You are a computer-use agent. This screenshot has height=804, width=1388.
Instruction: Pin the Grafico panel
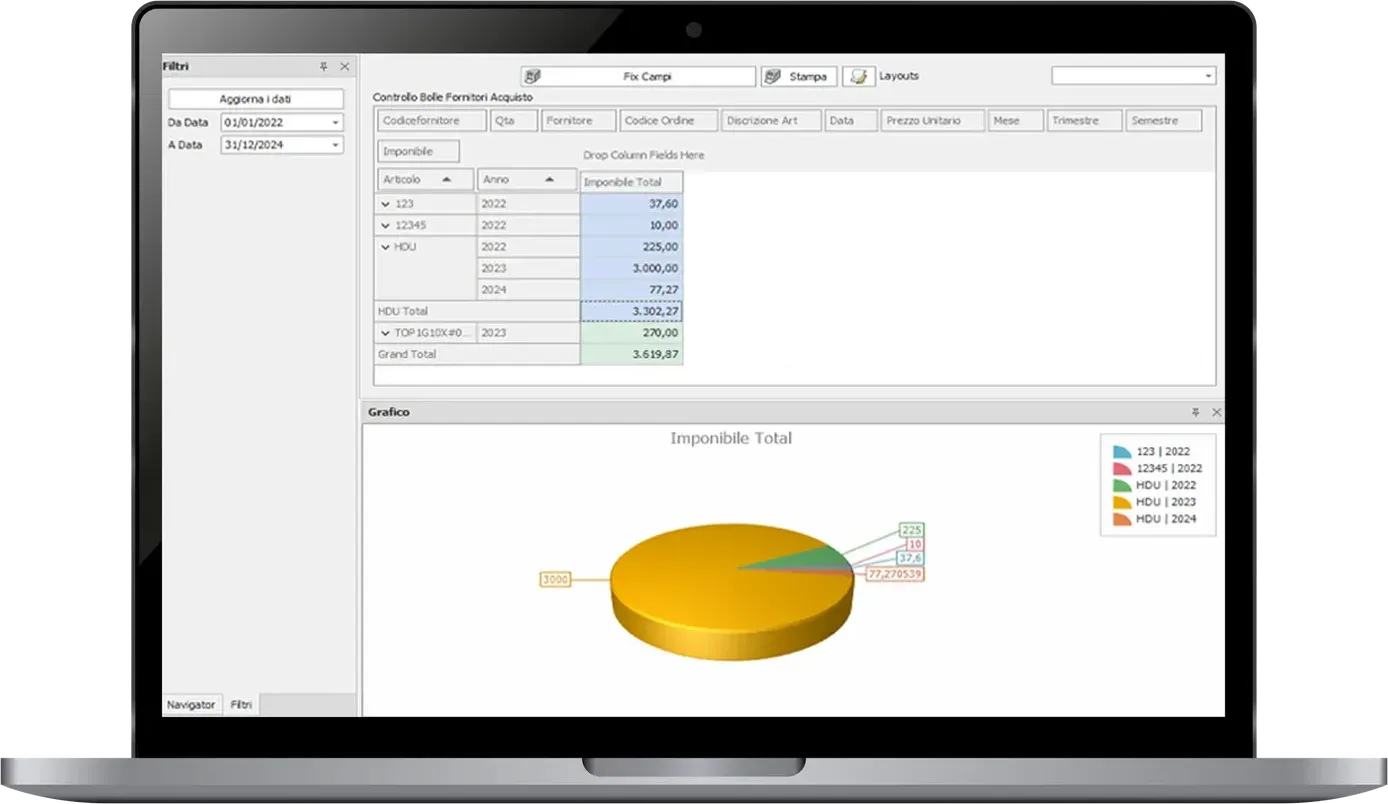[1195, 412]
